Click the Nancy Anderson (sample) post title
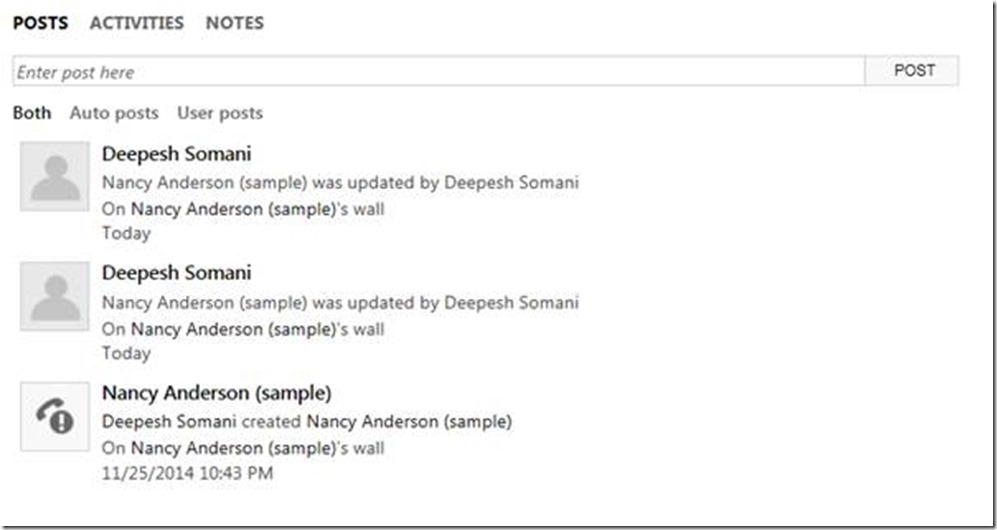The width and height of the screenshot is (997, 530). pyautogui.click(x=216, y=393)
